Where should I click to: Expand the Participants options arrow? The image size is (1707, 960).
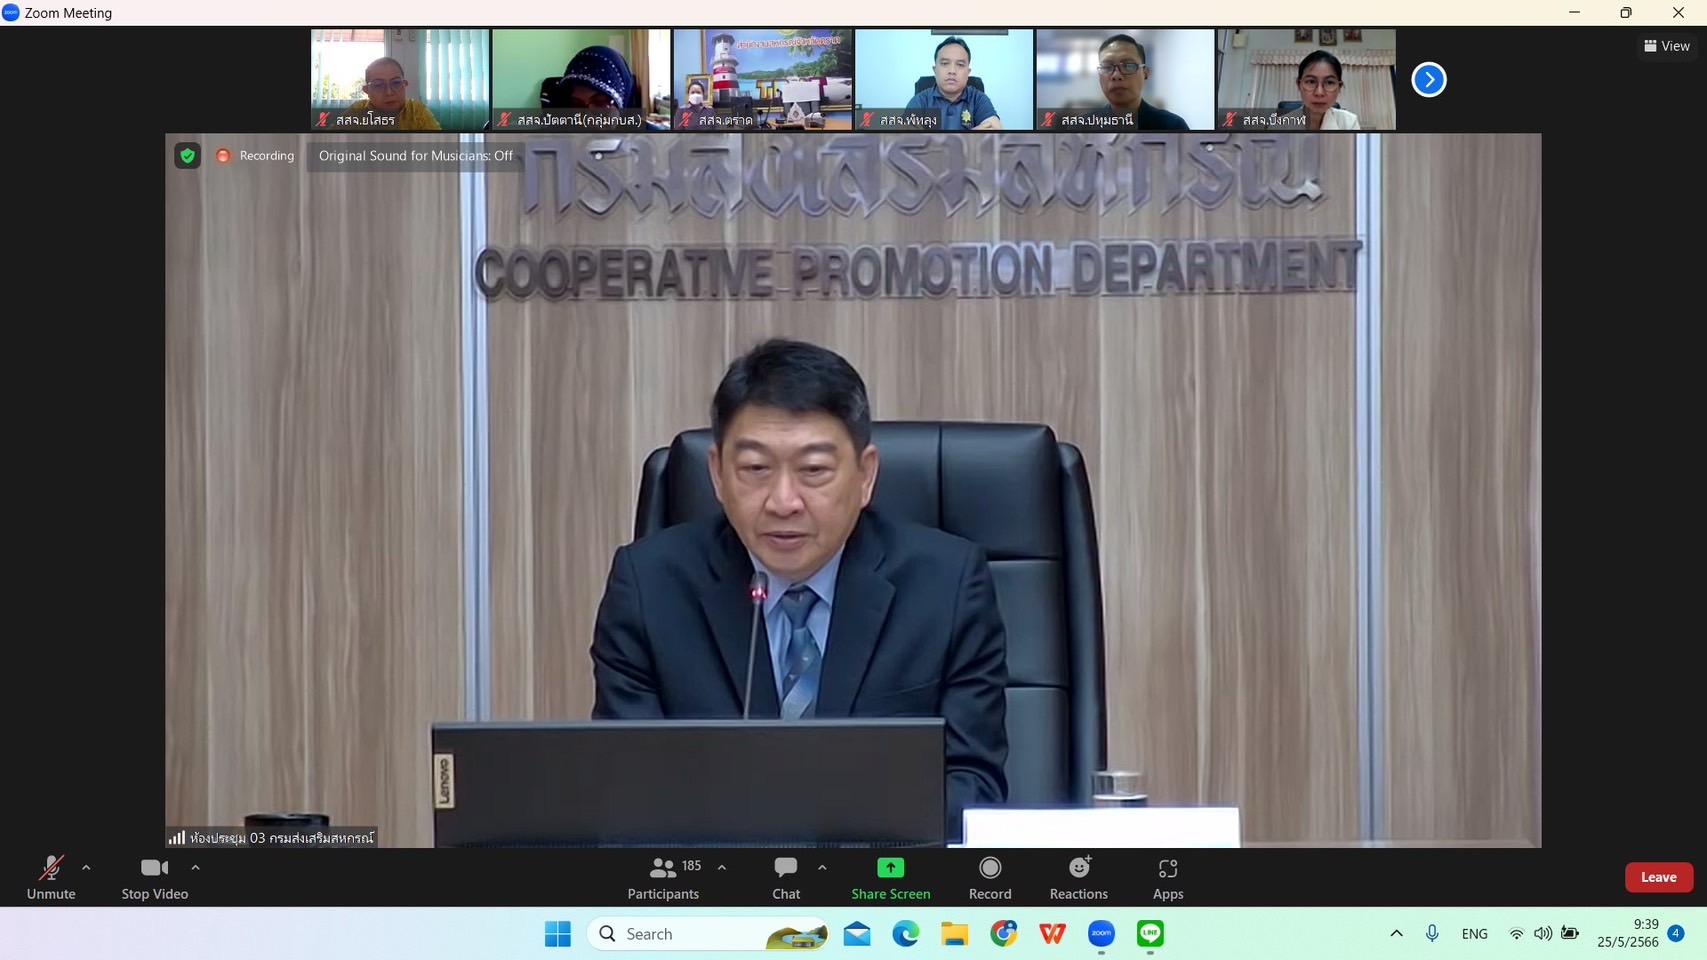pos(722,868)
